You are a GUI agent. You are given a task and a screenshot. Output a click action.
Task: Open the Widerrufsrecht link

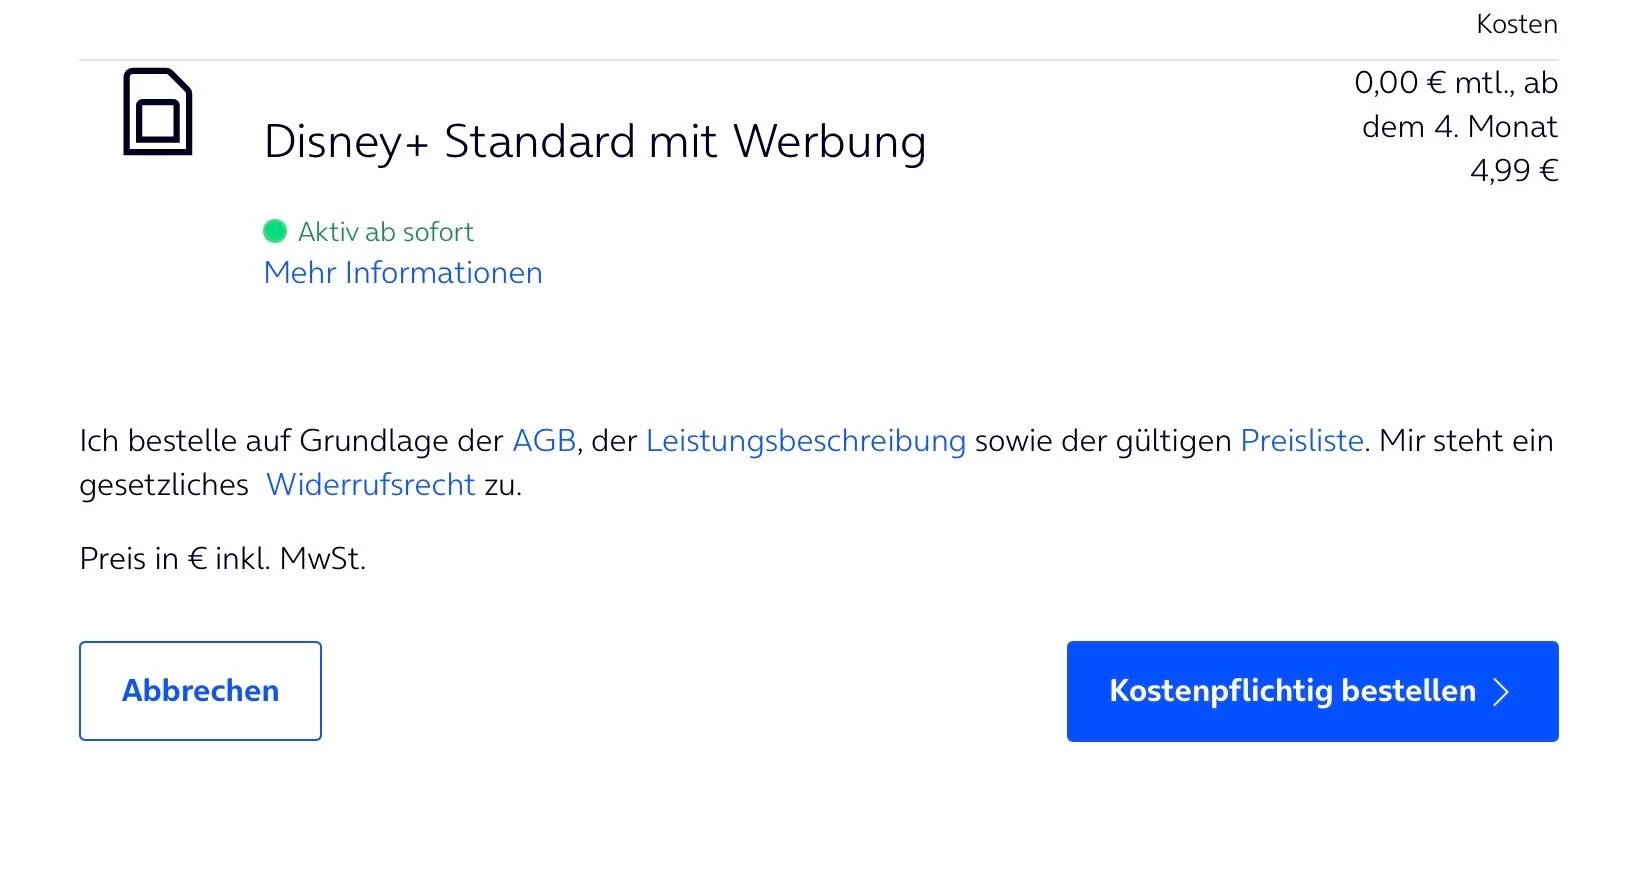370,485
